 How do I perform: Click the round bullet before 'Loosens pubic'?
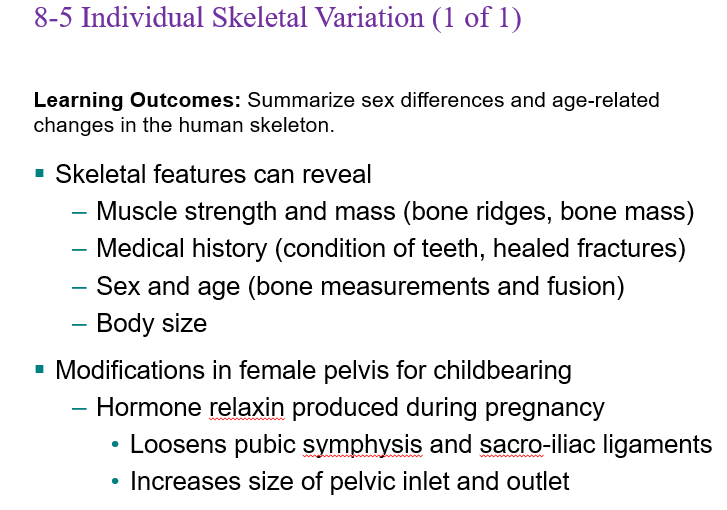point(115,445)
